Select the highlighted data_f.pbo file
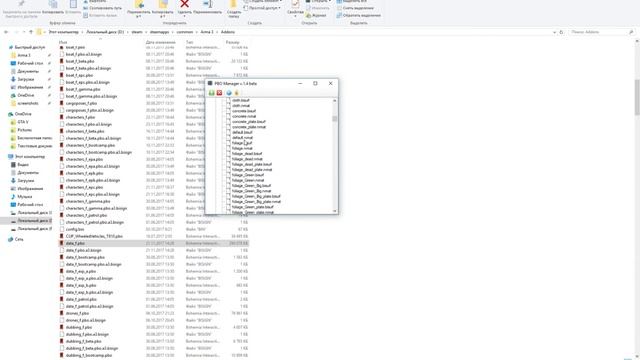The height and width of the screenshot is (360, 640). click(154, 243)
